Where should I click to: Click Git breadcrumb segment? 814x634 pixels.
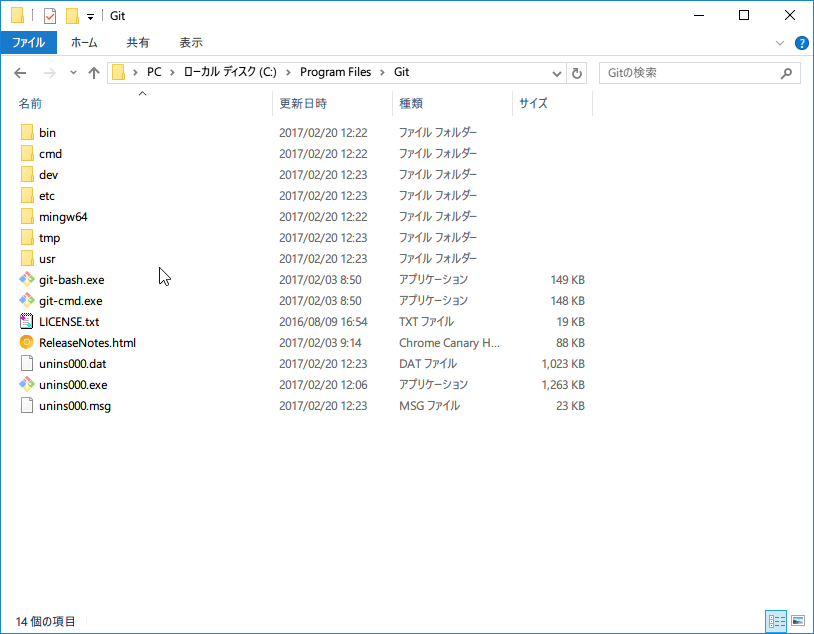pos(401,72)
